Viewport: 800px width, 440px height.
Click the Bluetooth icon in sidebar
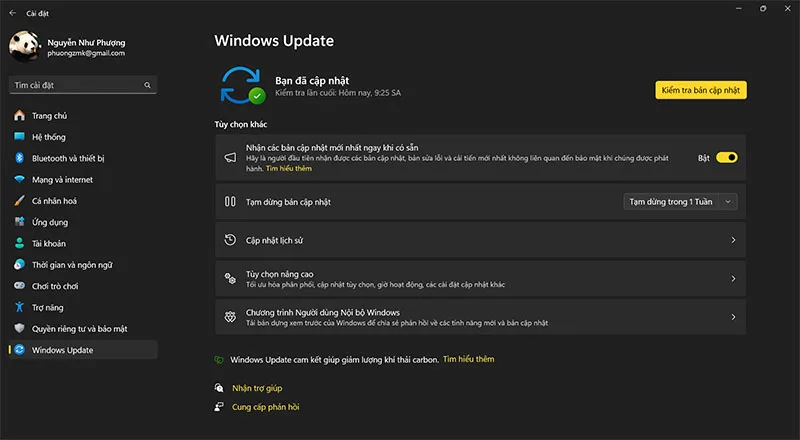pos(19,158)
